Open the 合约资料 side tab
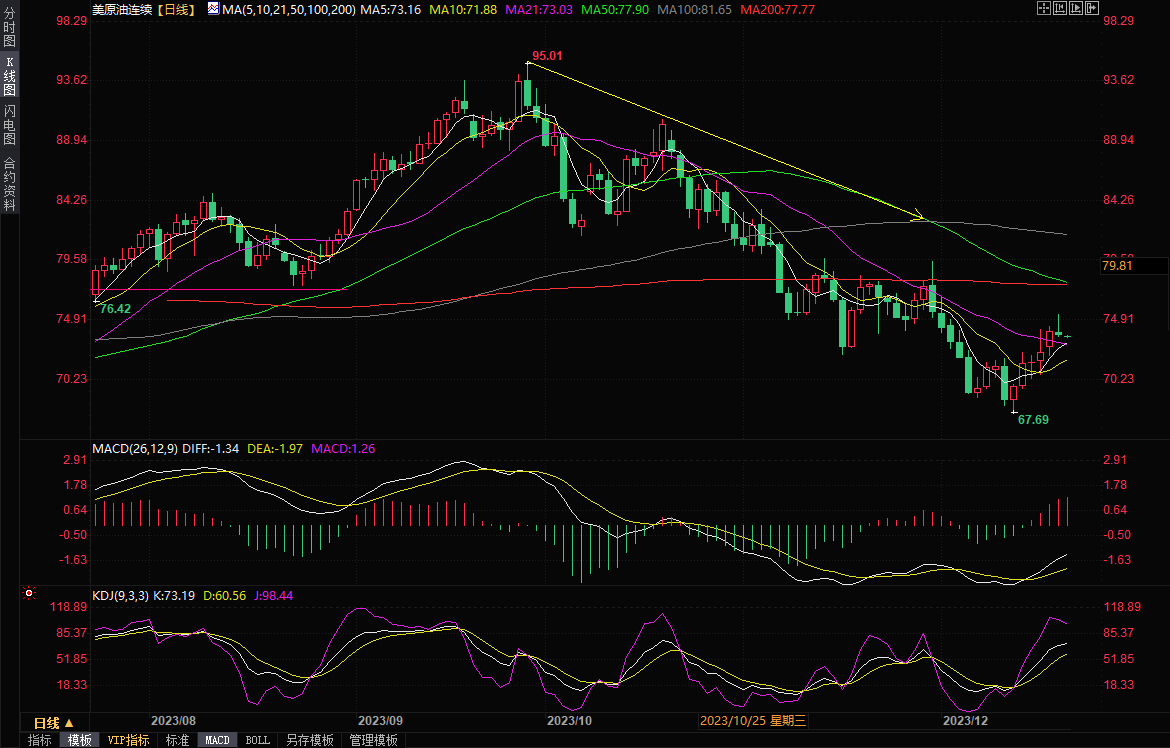Image resolution: width=1170 pixels, height=748 pixels. tap(9, 183)
